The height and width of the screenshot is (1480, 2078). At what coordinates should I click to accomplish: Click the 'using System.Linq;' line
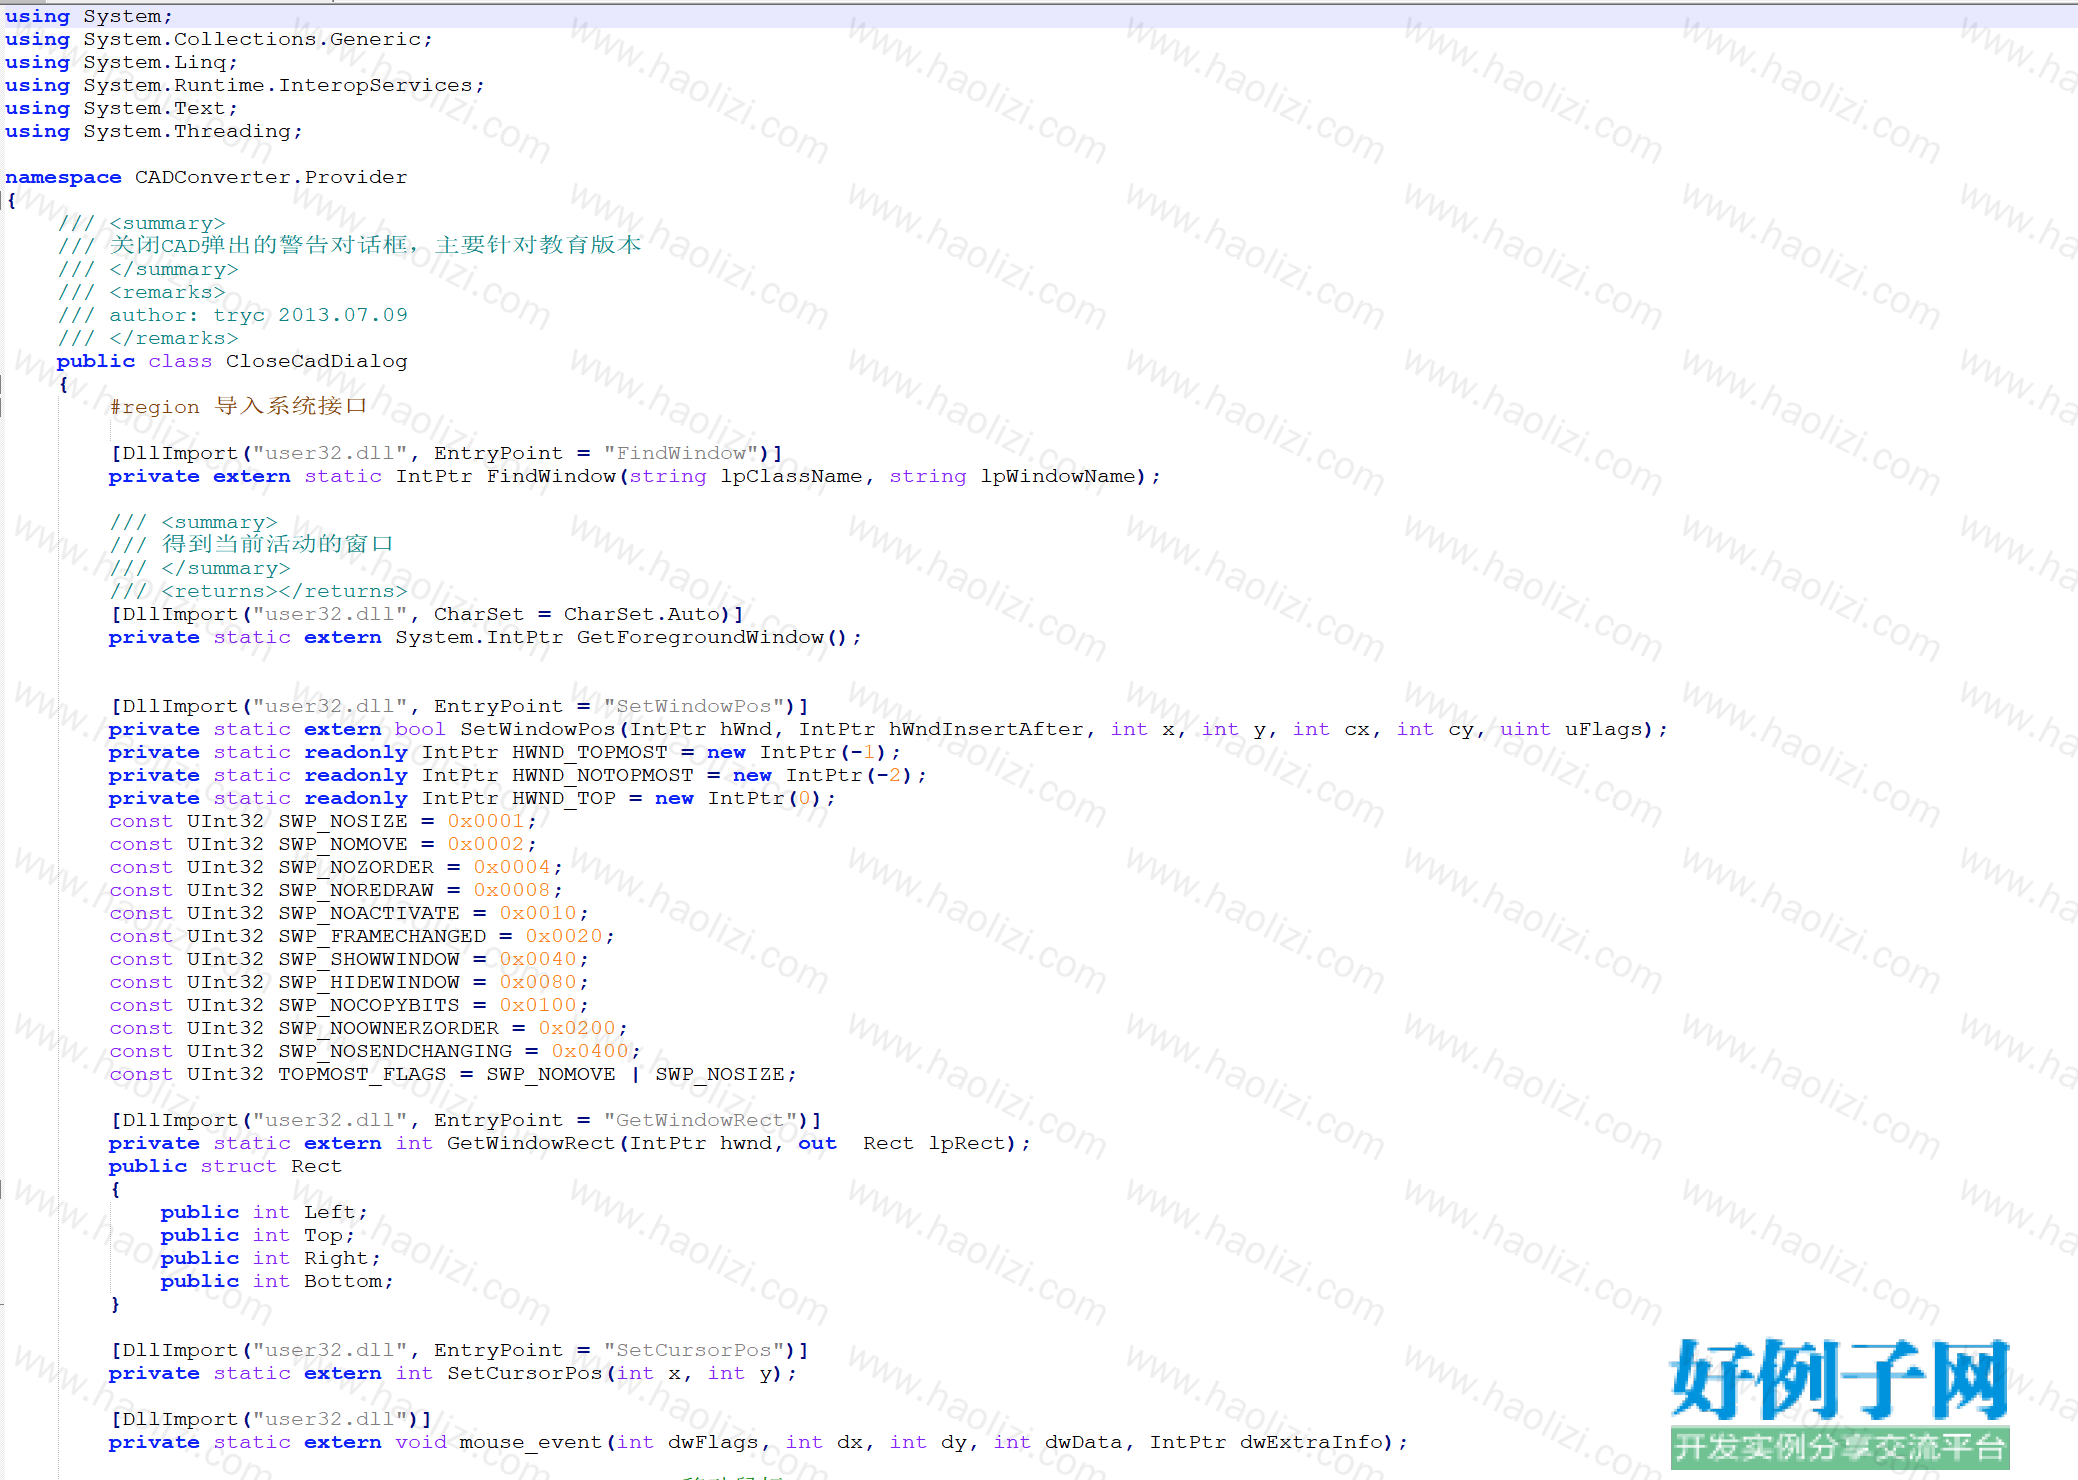[121, 62]
